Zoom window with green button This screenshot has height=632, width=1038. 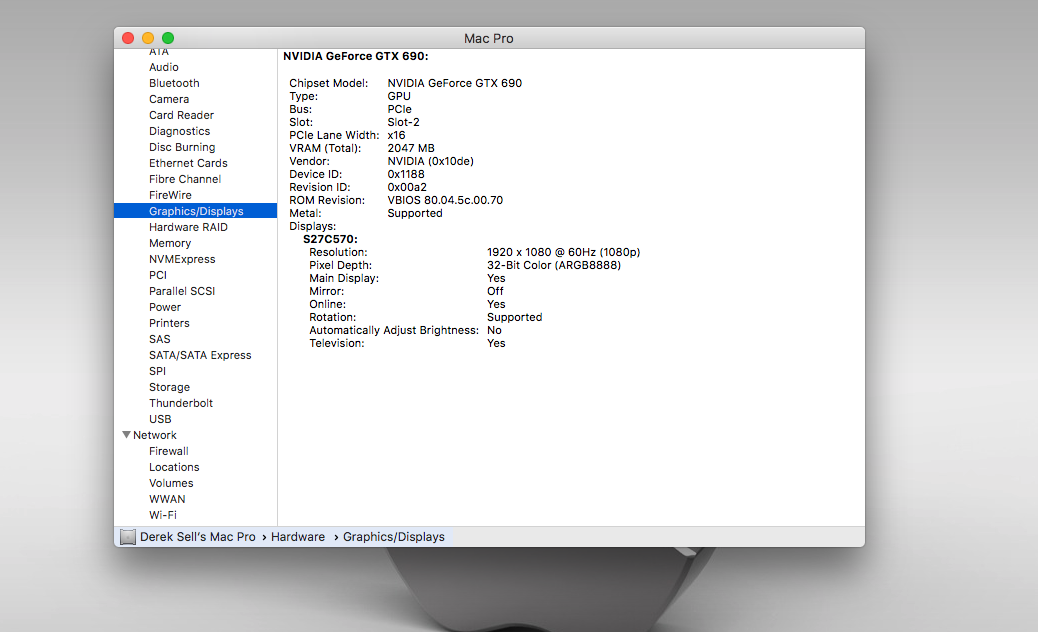coord(168,38)
